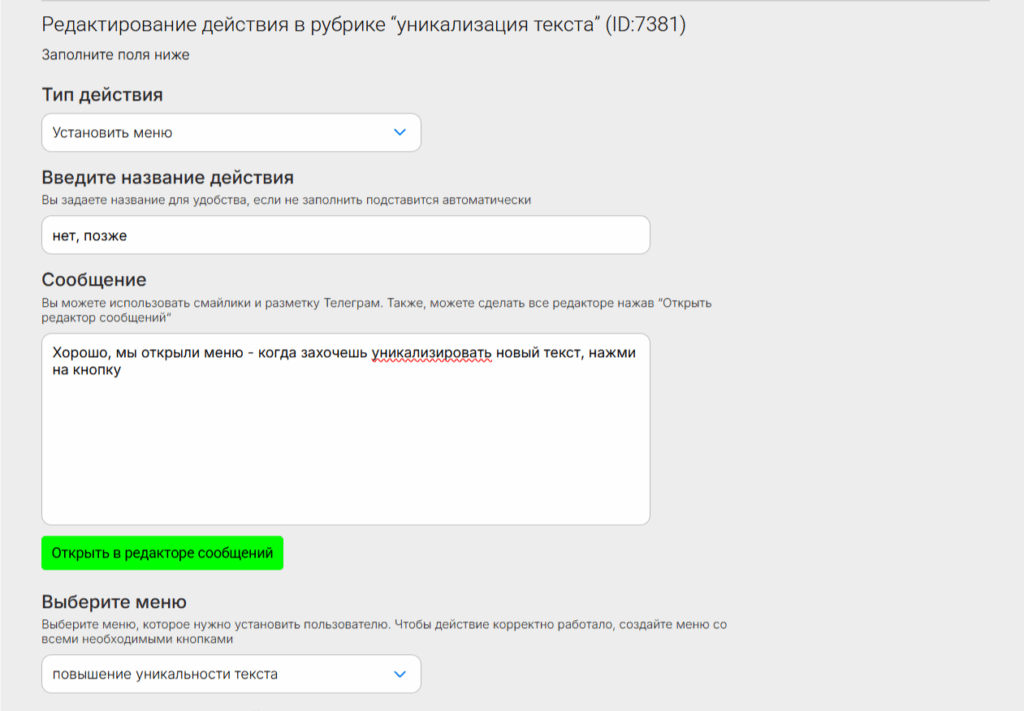The width and height of the screenshot is (1024, 711).
Task: Click the 'Тип действия' field label
Action: pyautogui.click(x=102, y=95)
